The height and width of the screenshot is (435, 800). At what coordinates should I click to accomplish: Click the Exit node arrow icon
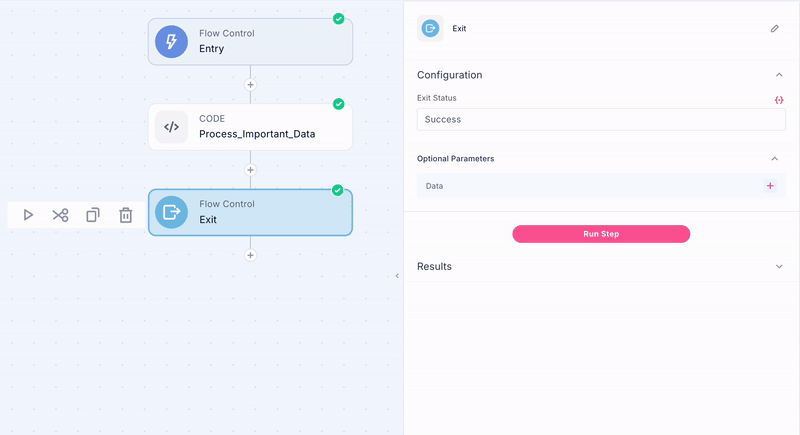[x=171, y=212]
